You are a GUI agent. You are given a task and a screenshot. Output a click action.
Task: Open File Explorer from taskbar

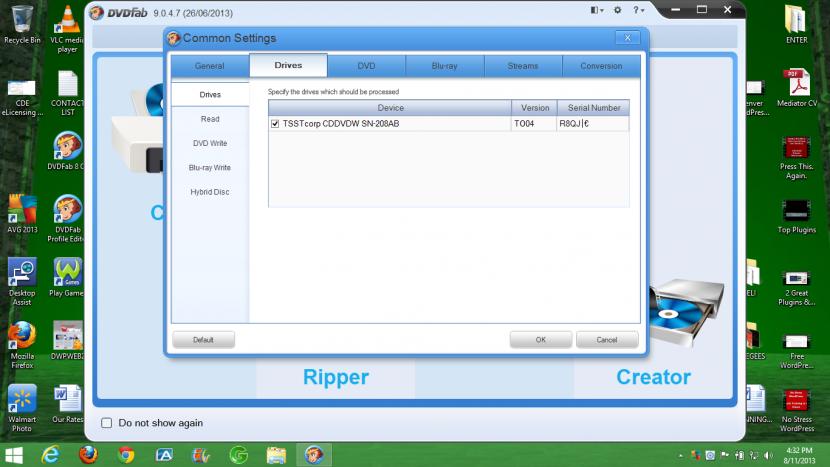pyautogui.click(x=276, y=455)
